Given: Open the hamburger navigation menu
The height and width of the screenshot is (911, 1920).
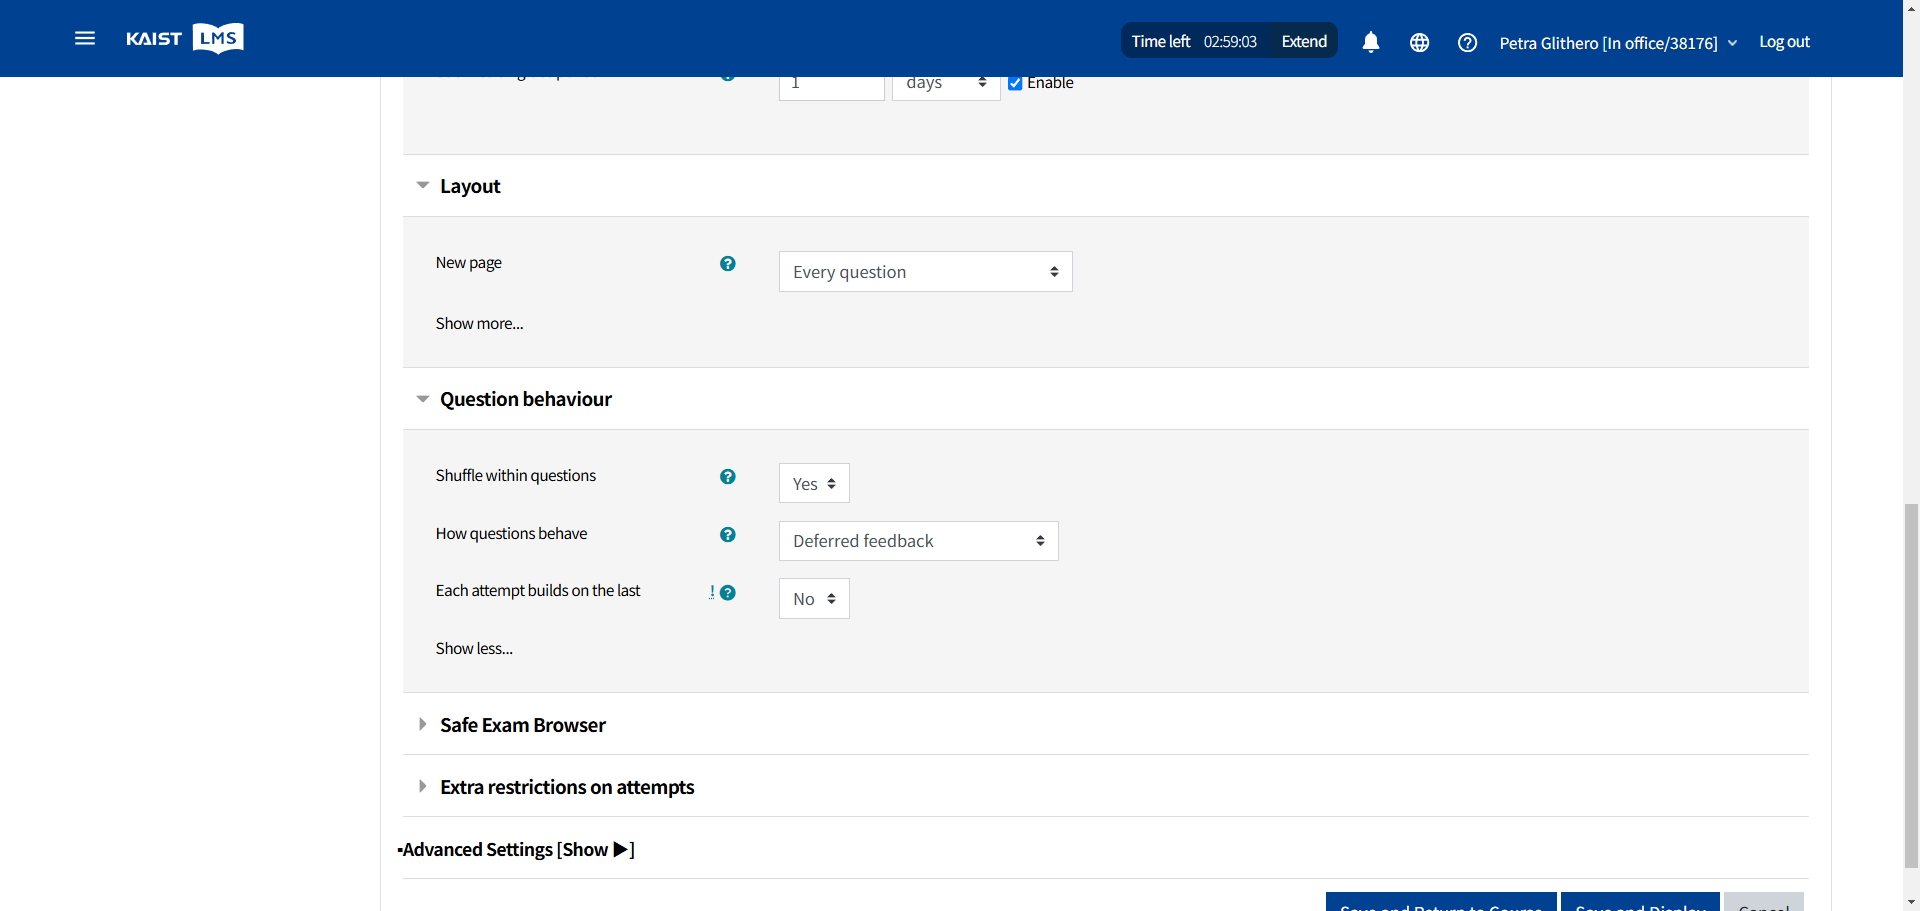Looking at the screenshot, I should tap(85, 38).
